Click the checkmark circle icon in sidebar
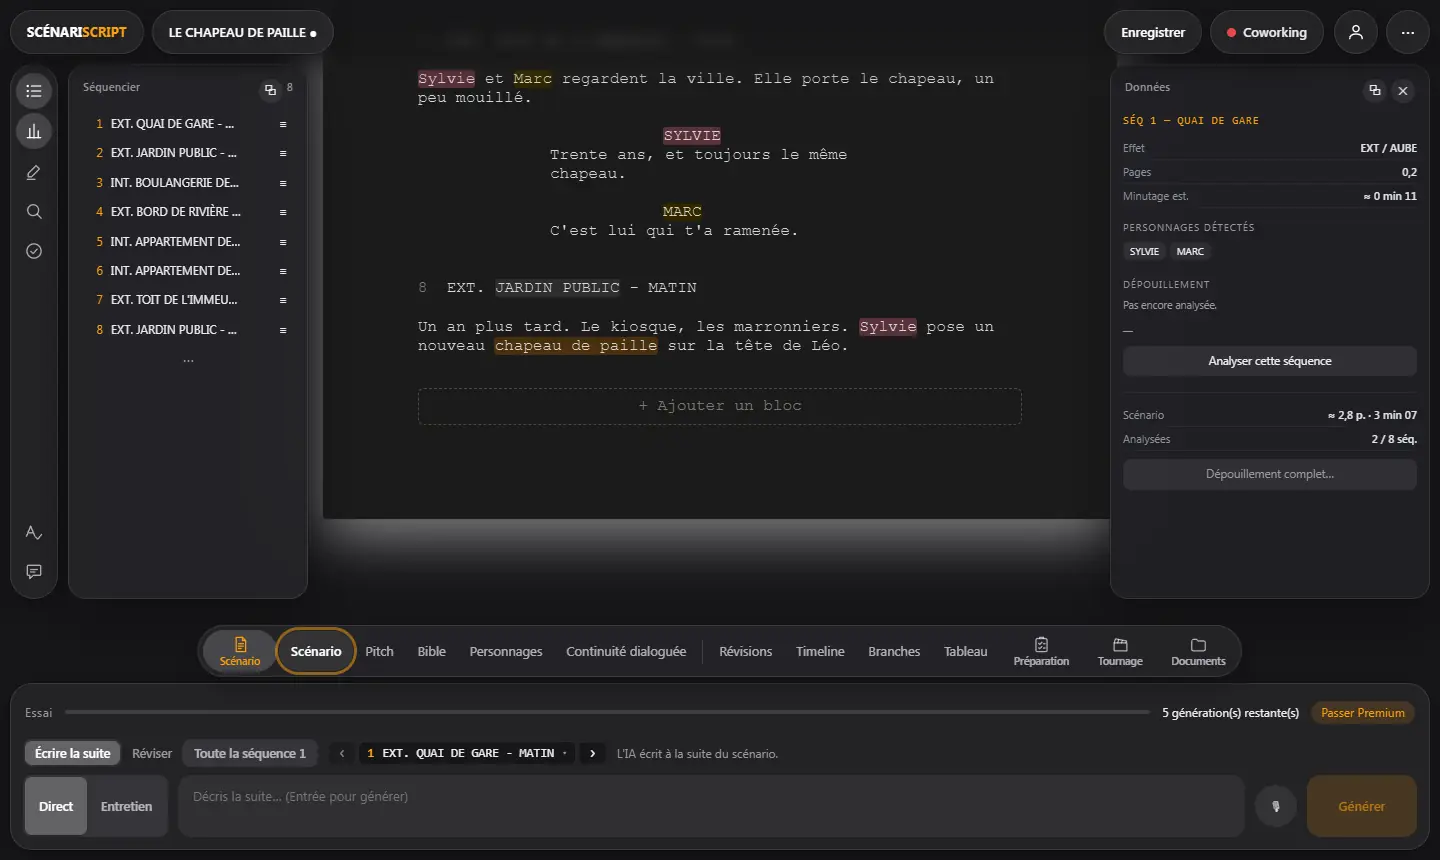The height and width of the screenshot is (860, 1440). pos(34,251)
